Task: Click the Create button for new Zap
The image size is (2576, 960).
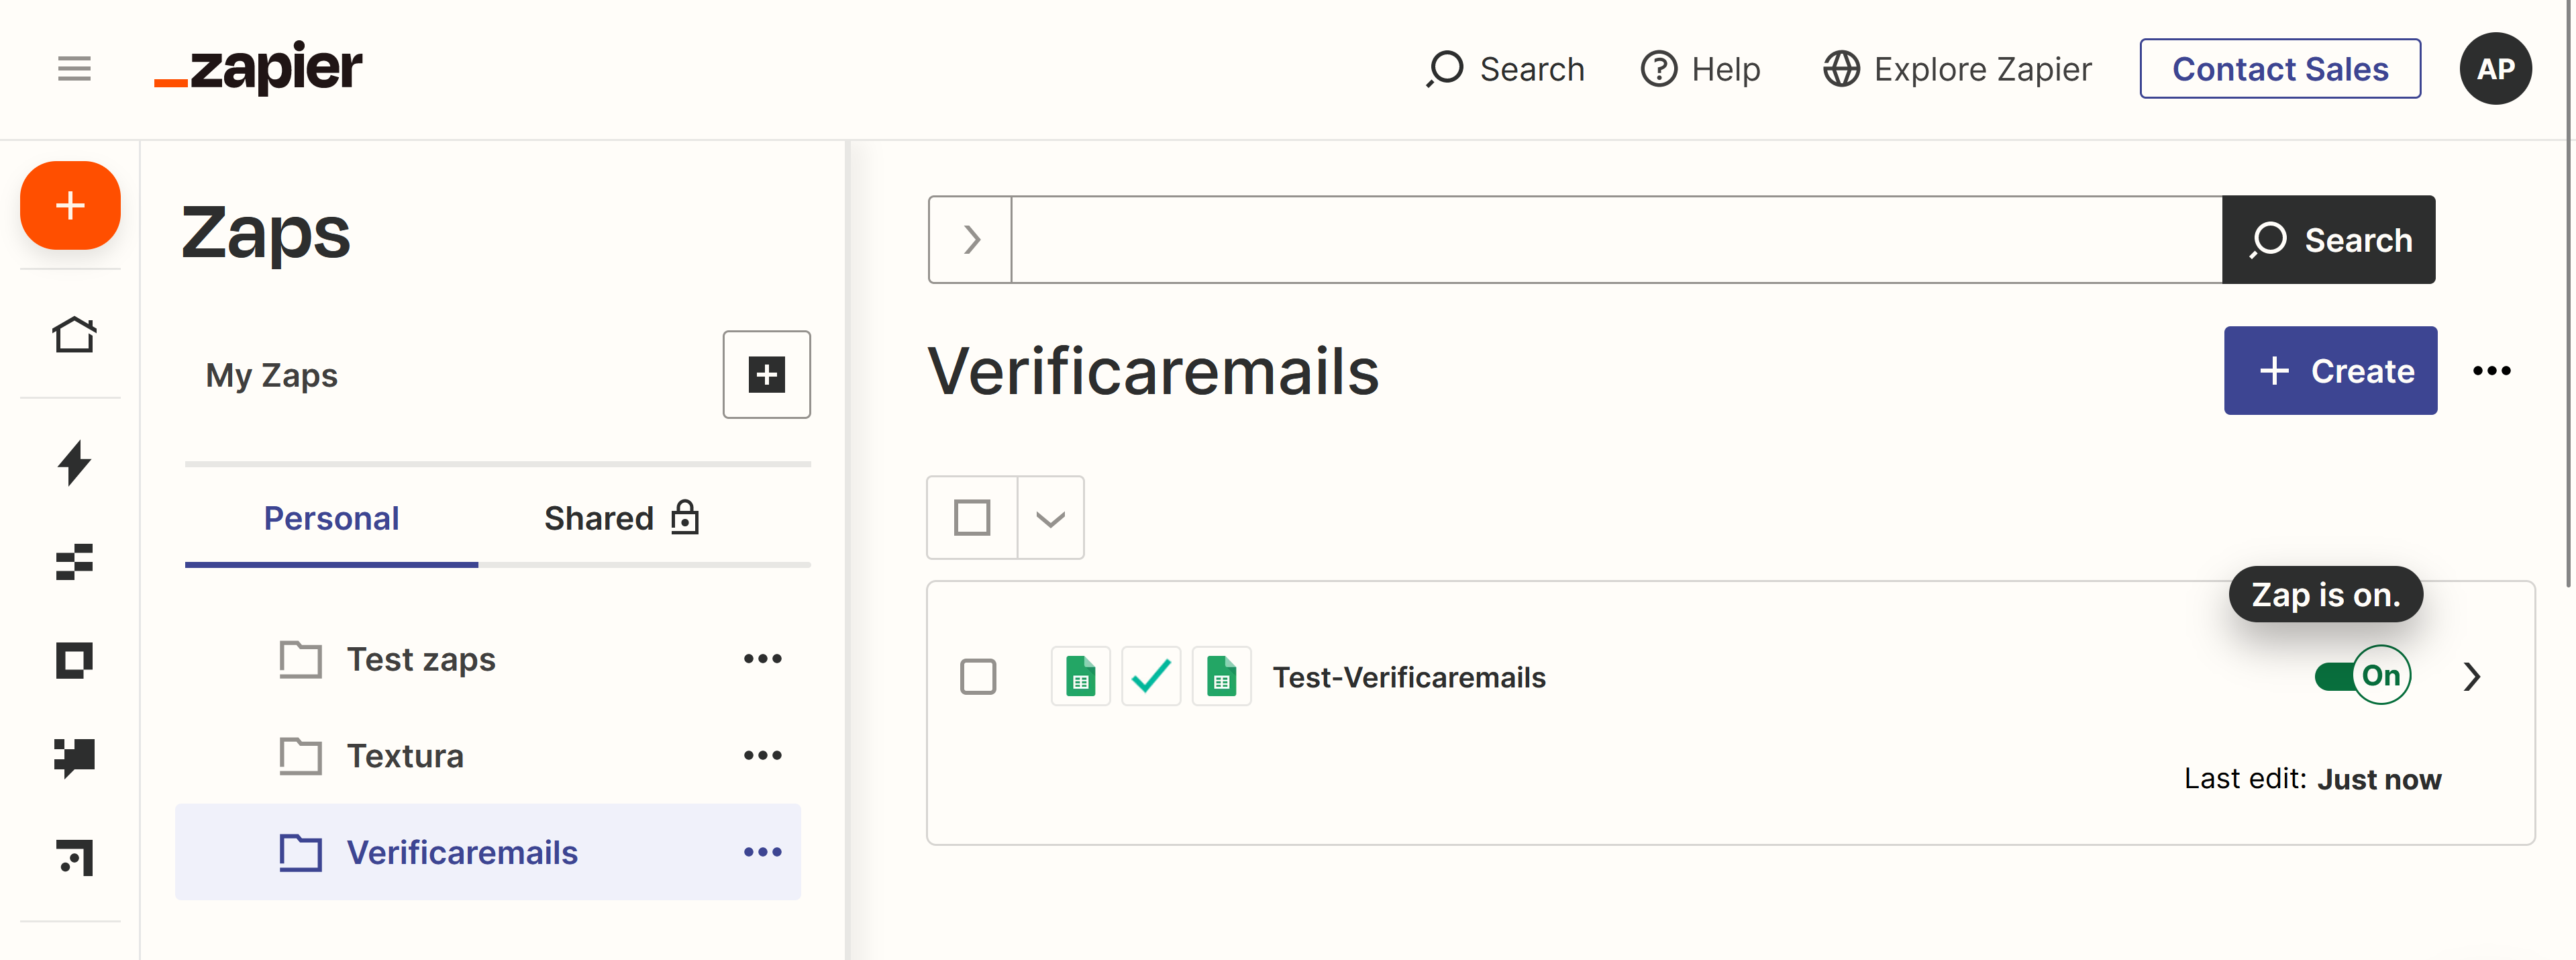Action: (2331, 371)
